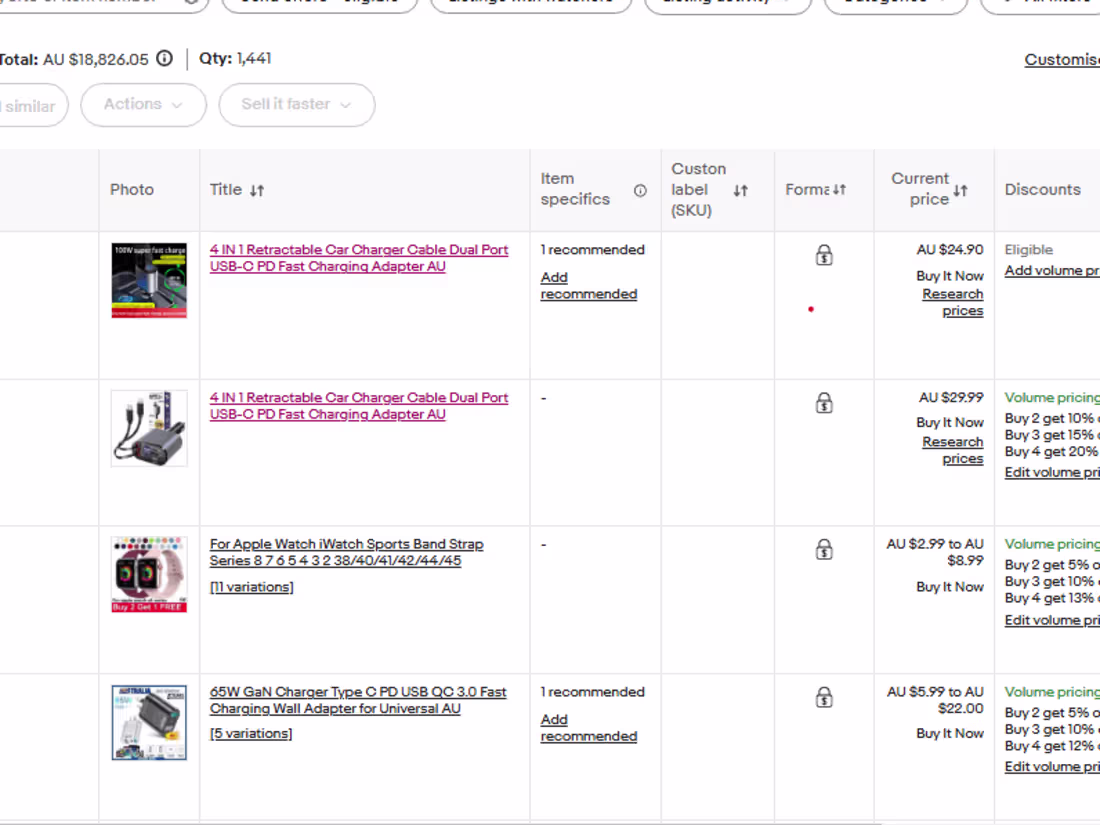This screenshot has width=1100, height=825.
Task: Expand the Categories filter dropdown
Action: [x=895, y=3]
